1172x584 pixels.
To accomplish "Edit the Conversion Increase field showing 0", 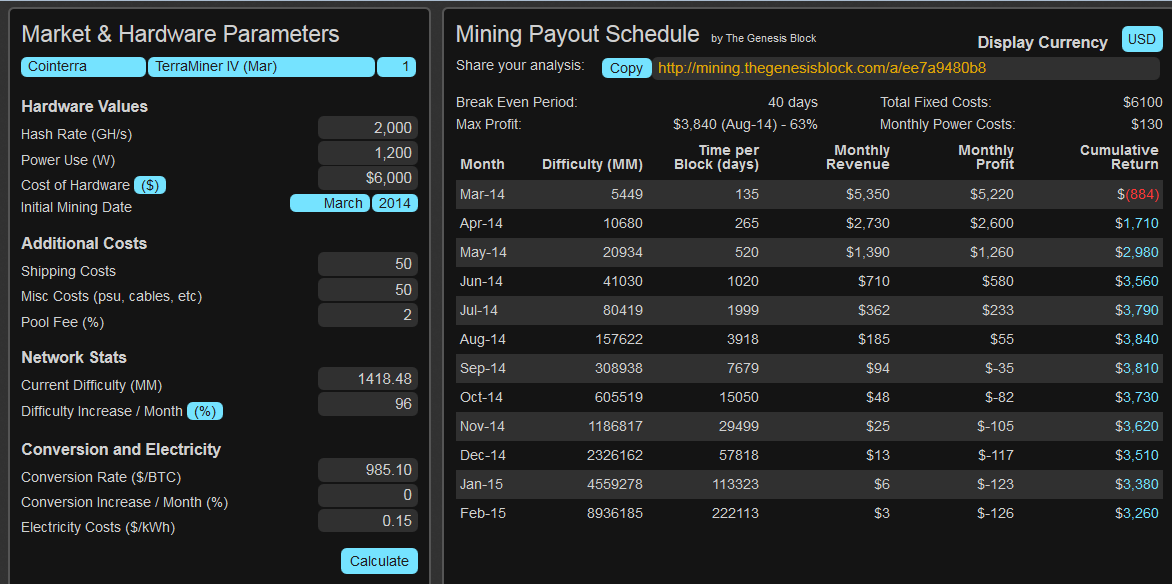I will pos(368,495).
